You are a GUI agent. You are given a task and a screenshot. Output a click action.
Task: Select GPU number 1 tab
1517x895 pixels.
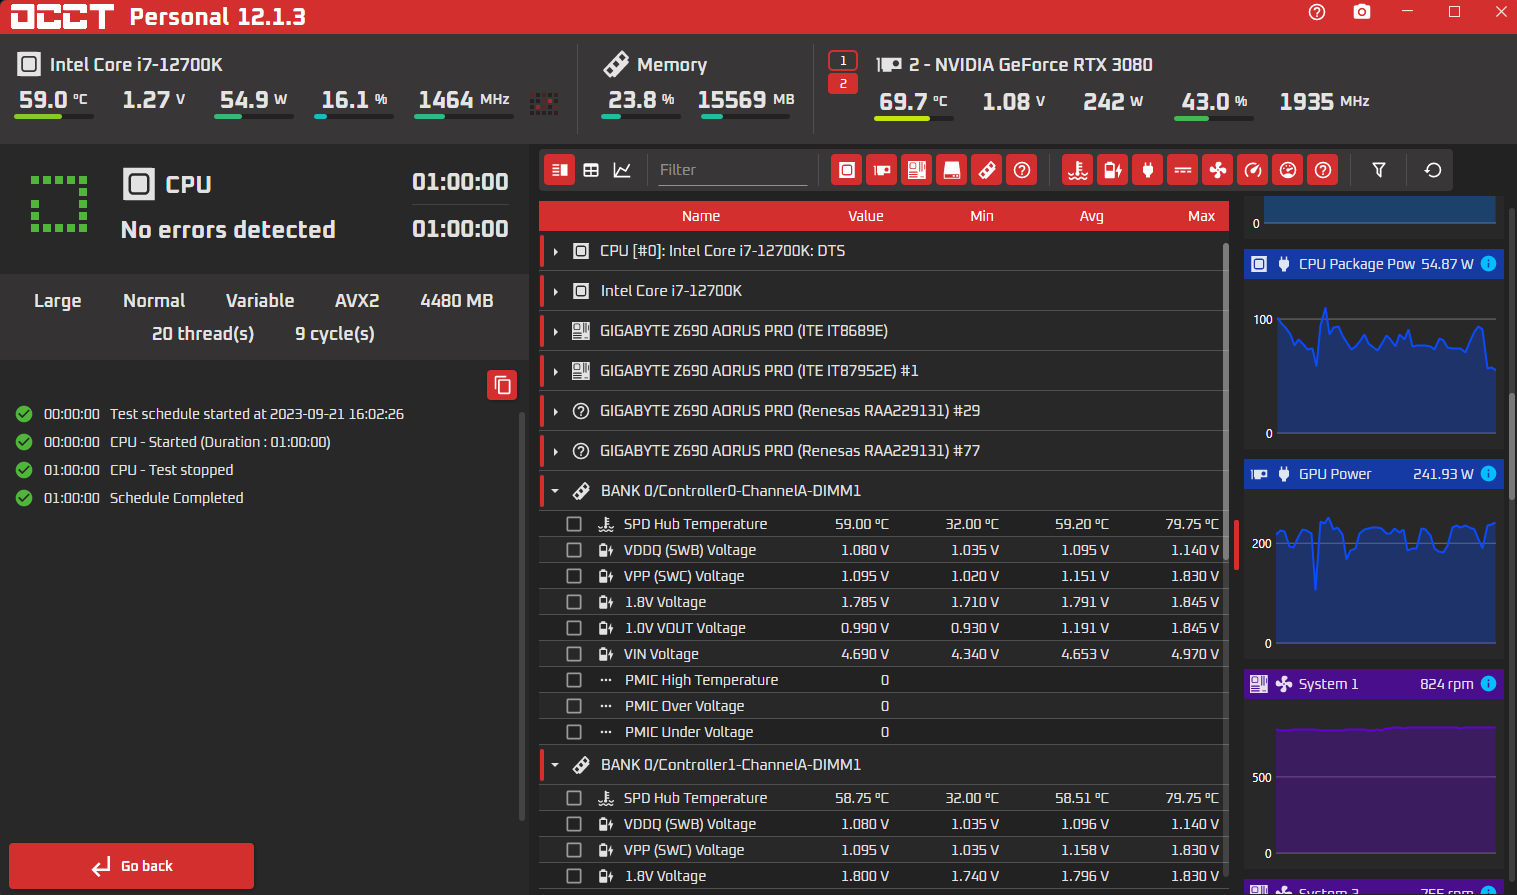pyautogui.click(x=843, y=61)
